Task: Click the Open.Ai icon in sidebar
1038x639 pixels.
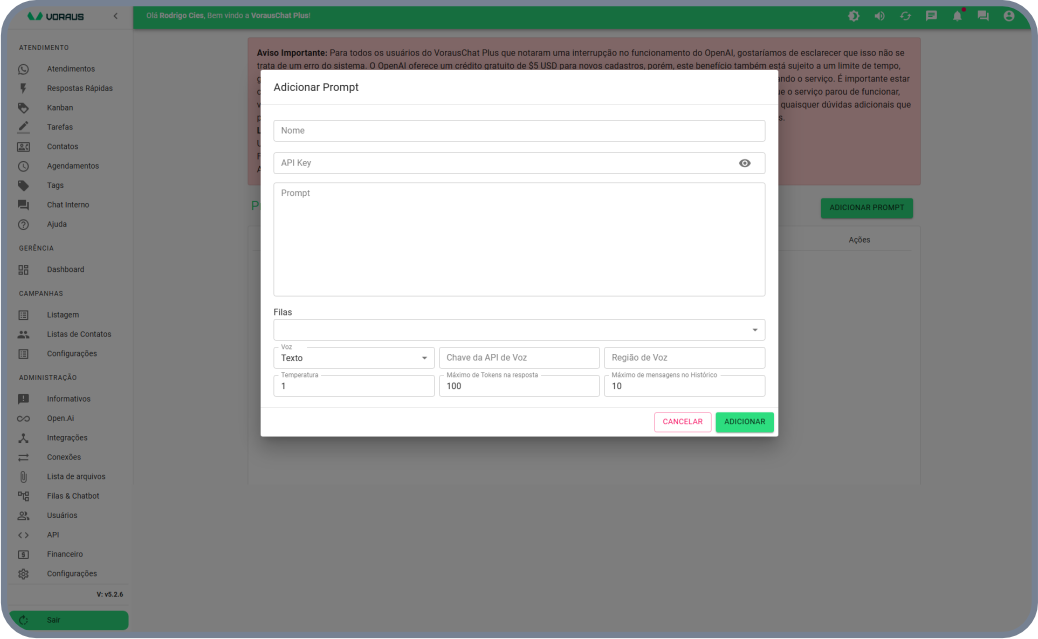Action: 24,418
